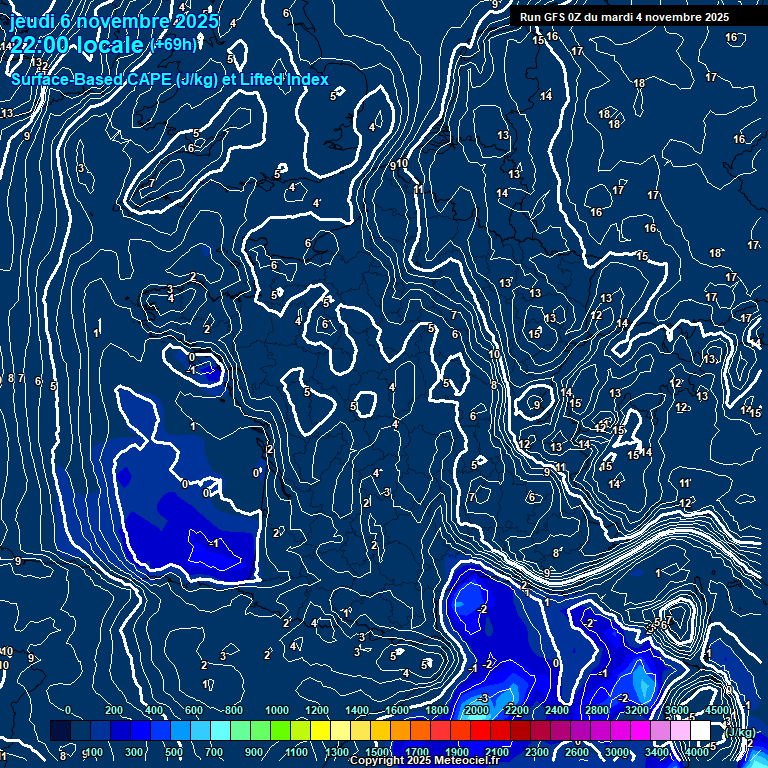768x768 pixels.
Task: Click the legend value '2400'
Action: pyautogui.click(x=557, y=710)
